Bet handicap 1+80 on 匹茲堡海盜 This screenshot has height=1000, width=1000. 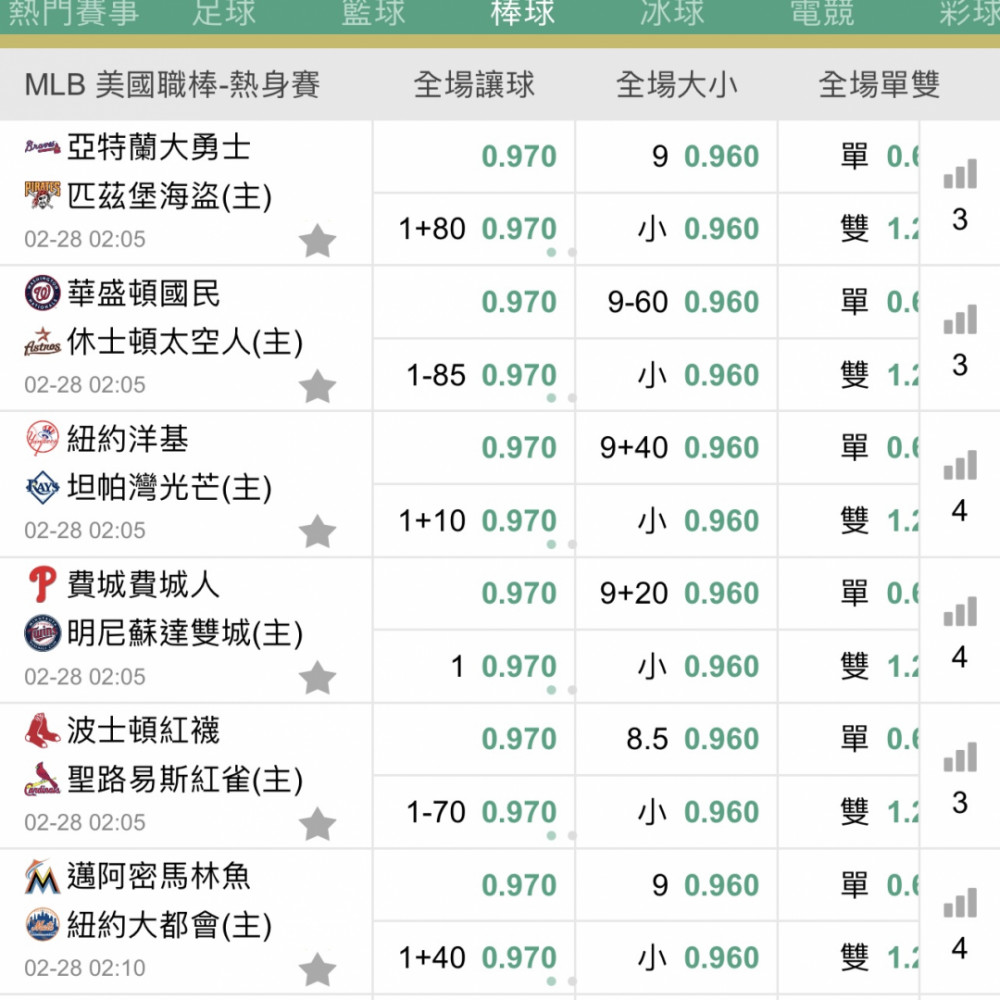pos(474,229)
